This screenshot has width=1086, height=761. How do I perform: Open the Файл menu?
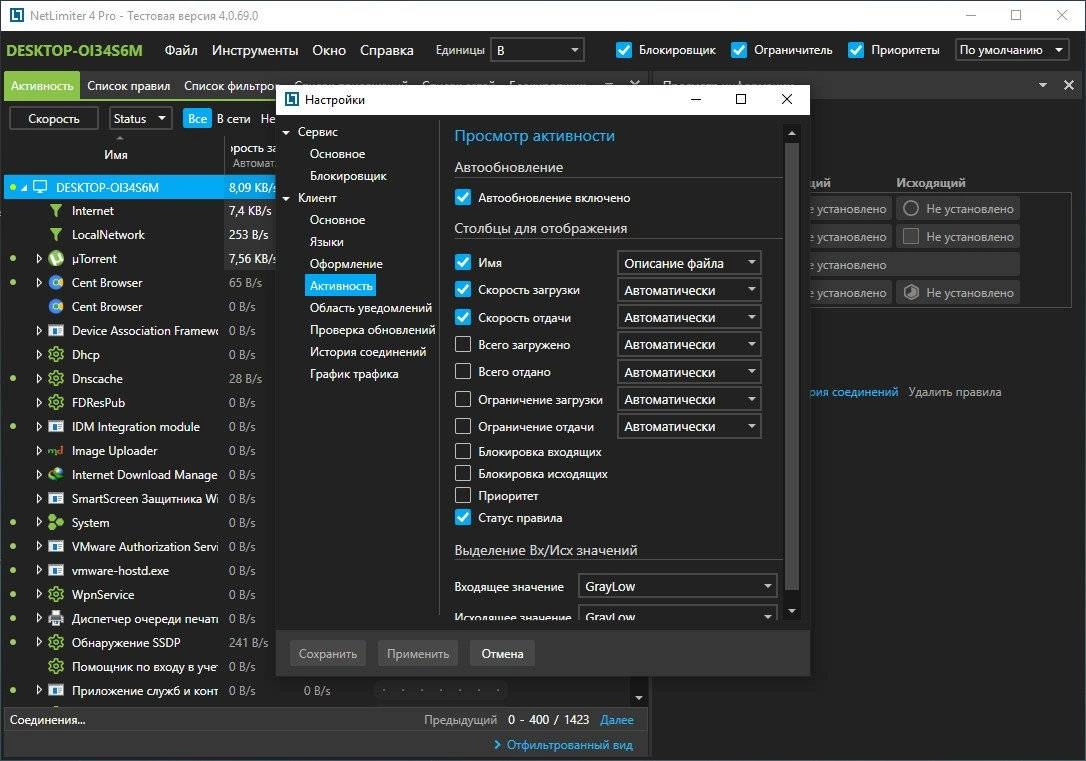pos(181,51)
